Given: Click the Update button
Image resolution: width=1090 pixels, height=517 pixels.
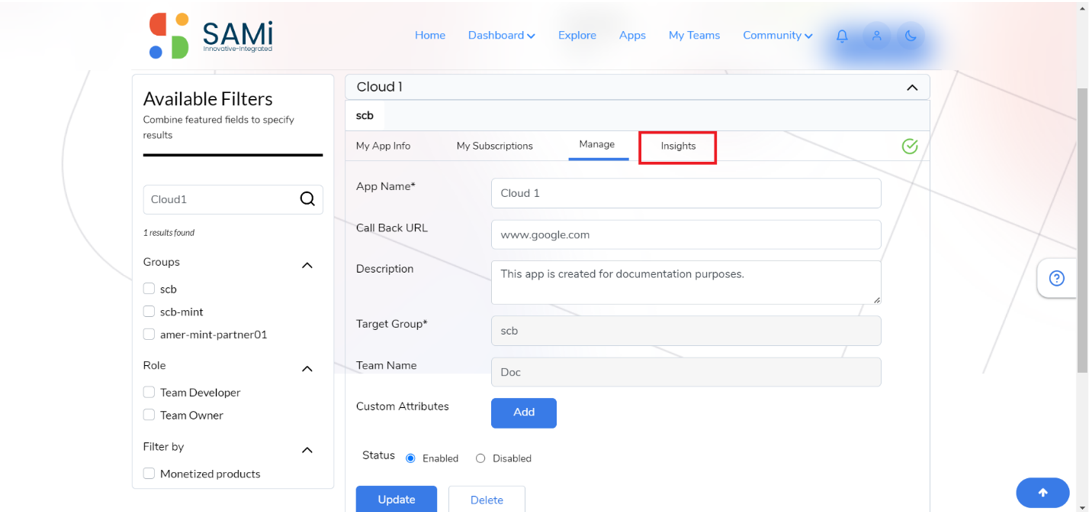Looking at the screenshot, I should point(396,500).
